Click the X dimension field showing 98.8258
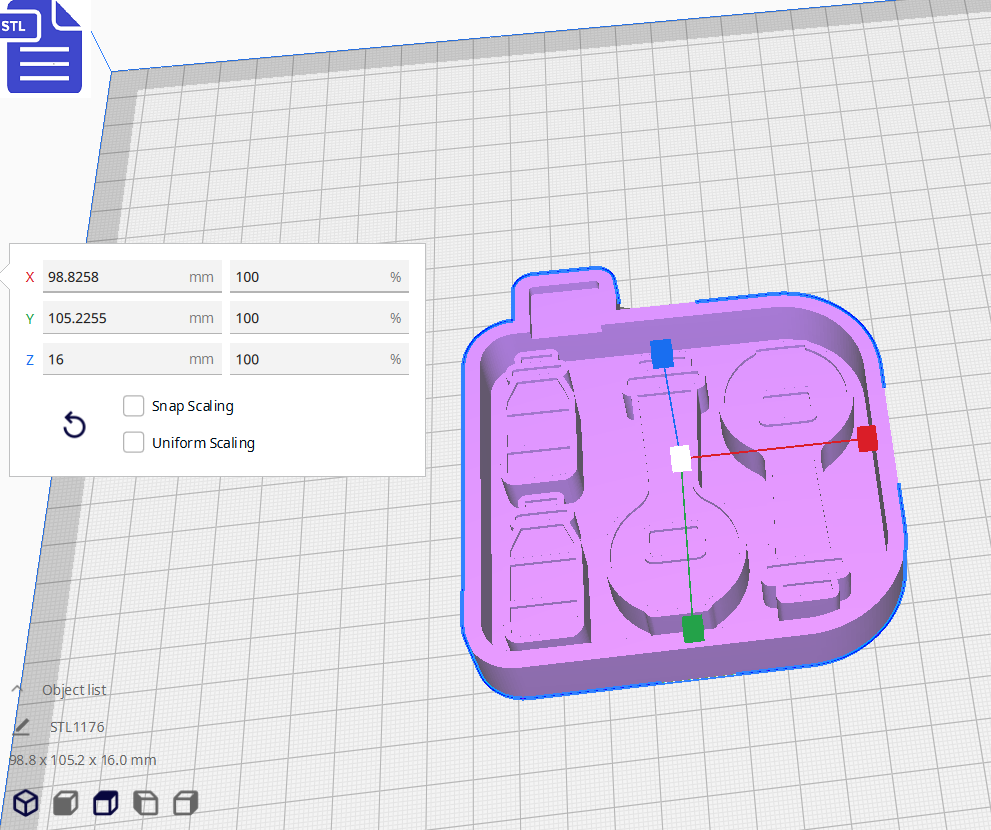The image size is (991, 830). (x=131, y=277)
